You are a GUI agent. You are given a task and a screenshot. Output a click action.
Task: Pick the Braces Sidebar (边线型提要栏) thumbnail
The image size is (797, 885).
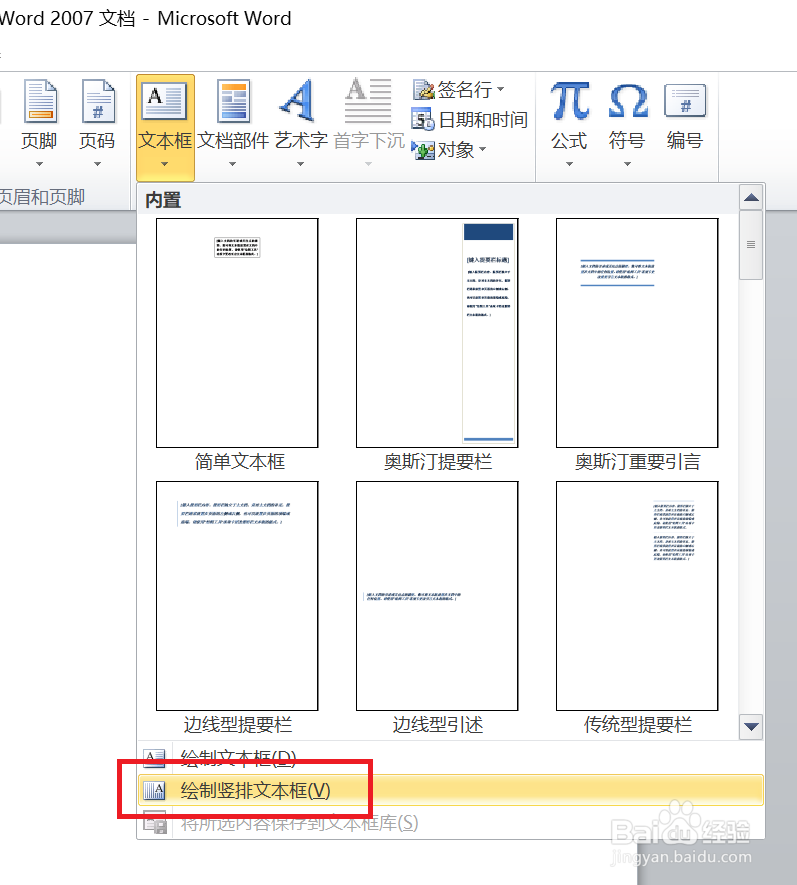(237, 596)
